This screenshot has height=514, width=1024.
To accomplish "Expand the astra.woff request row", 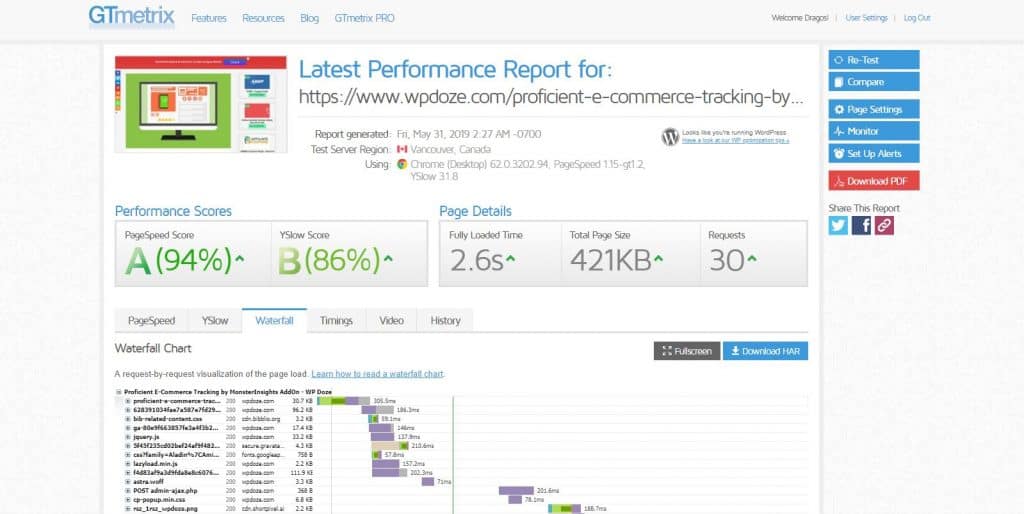I will coord(128,481).
